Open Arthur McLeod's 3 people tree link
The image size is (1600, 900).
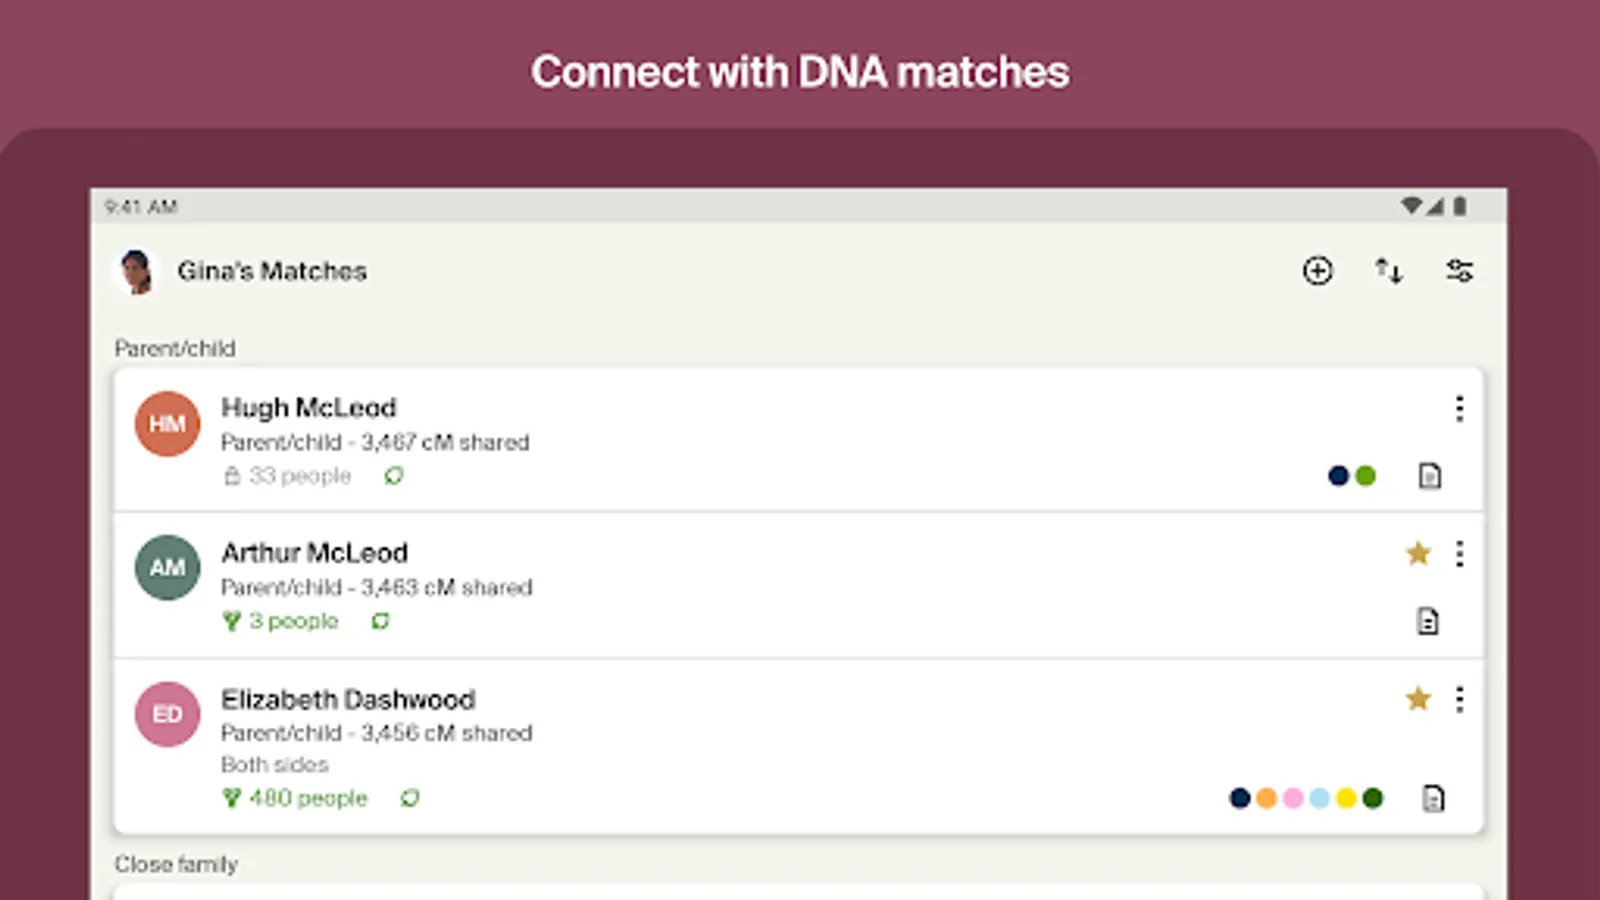(x=293, y=621)
